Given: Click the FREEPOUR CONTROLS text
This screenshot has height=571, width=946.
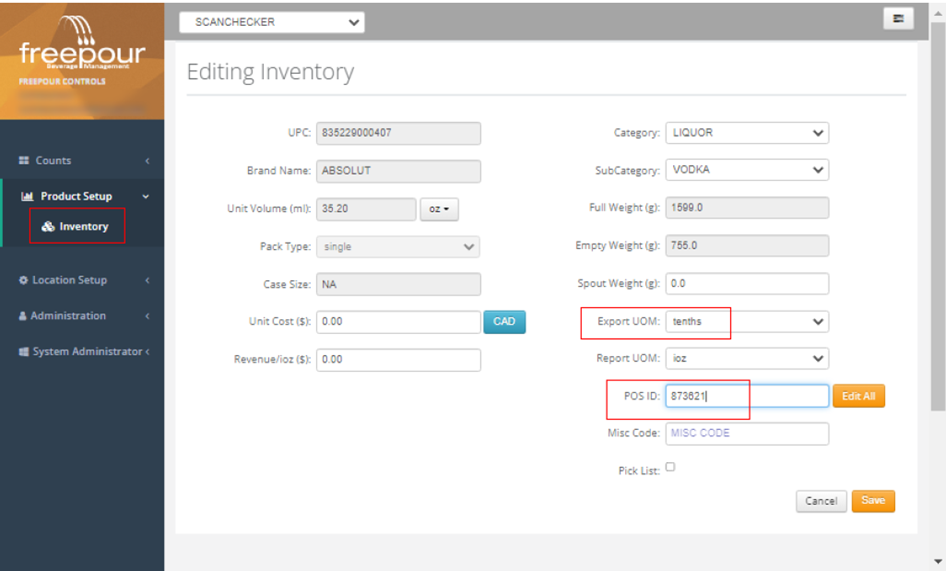Looking at the screenshot, I should pyautogui.click(x=62, y=81).
